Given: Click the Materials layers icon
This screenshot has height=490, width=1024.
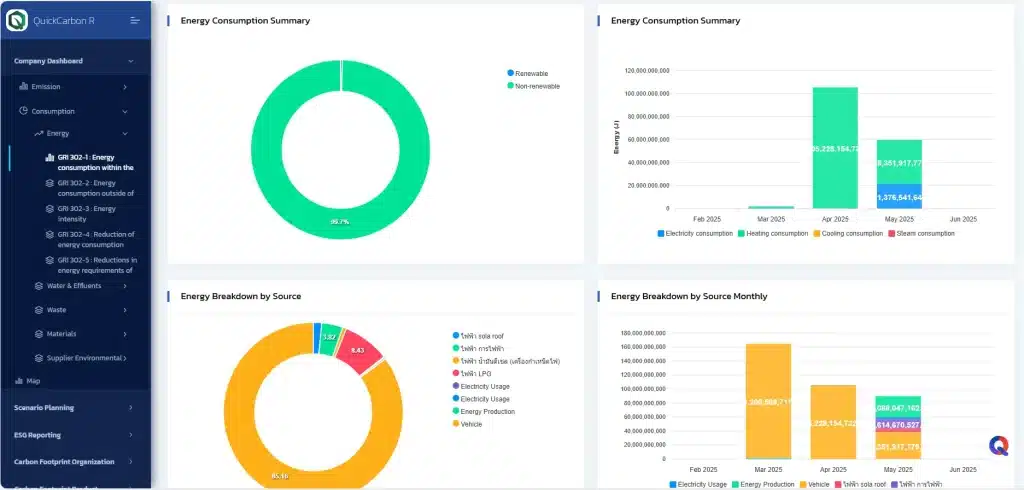Looking at the screenshot, I should pyautogui.click(x=39, y=334).
